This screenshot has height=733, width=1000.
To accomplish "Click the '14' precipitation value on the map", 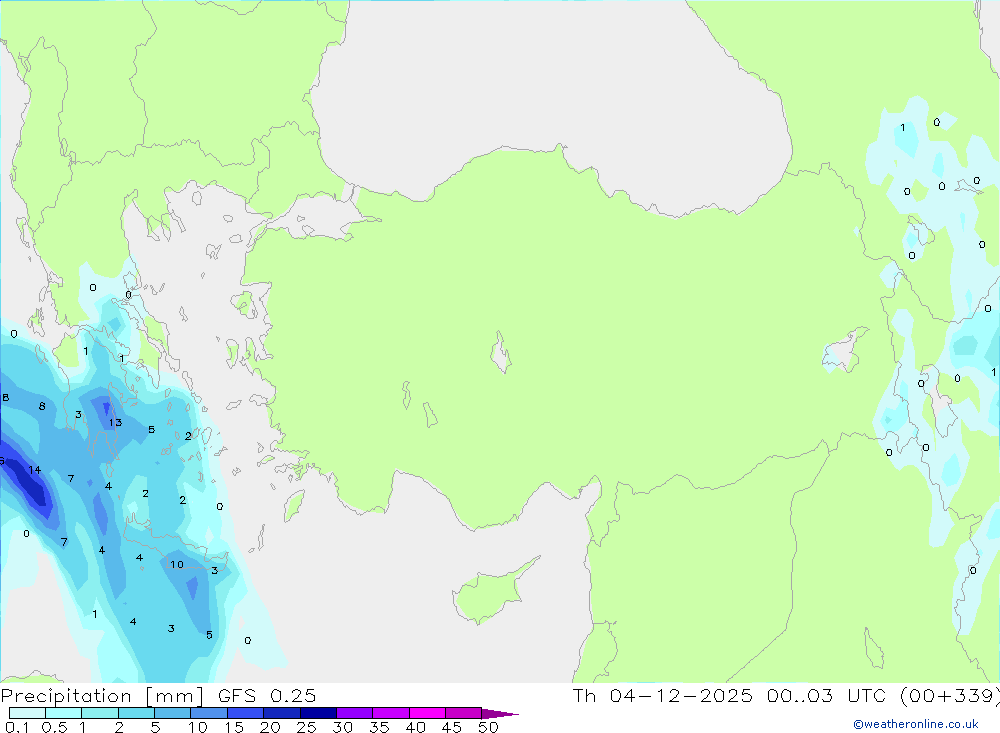I will pos(34,470).
